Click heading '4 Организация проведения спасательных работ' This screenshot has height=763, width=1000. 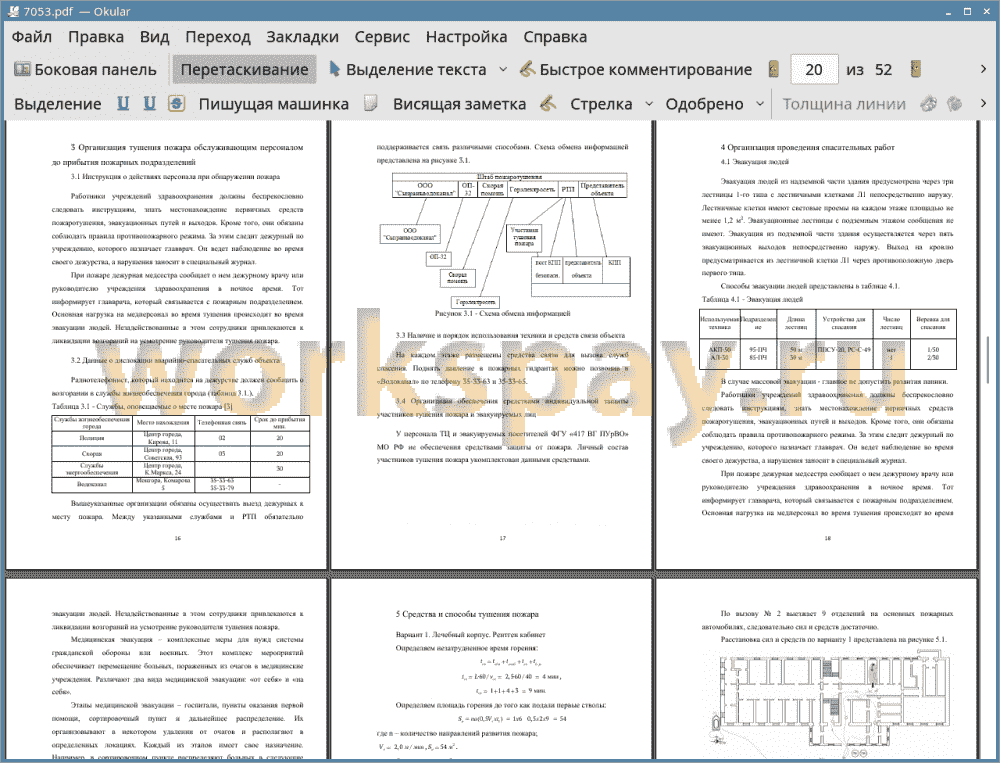(807, 147)
